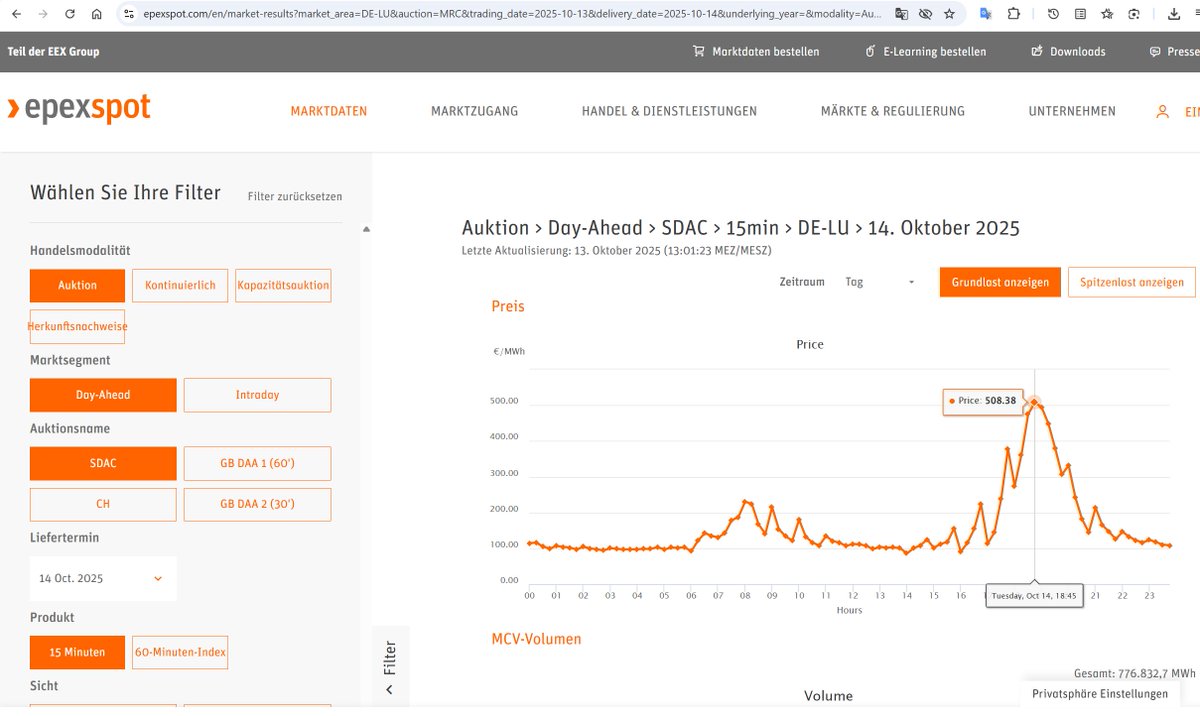This screenshot has width=1200, height=716.
Task: Select 15 Minuten product
Action: [77, 652]
